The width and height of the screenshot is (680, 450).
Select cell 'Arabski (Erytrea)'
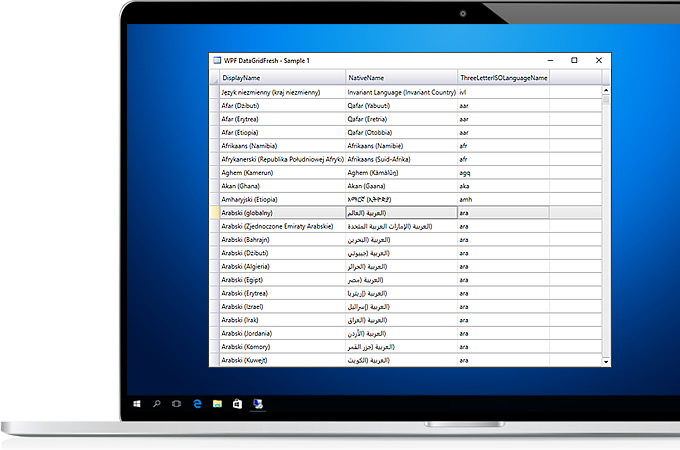[282, 293]
